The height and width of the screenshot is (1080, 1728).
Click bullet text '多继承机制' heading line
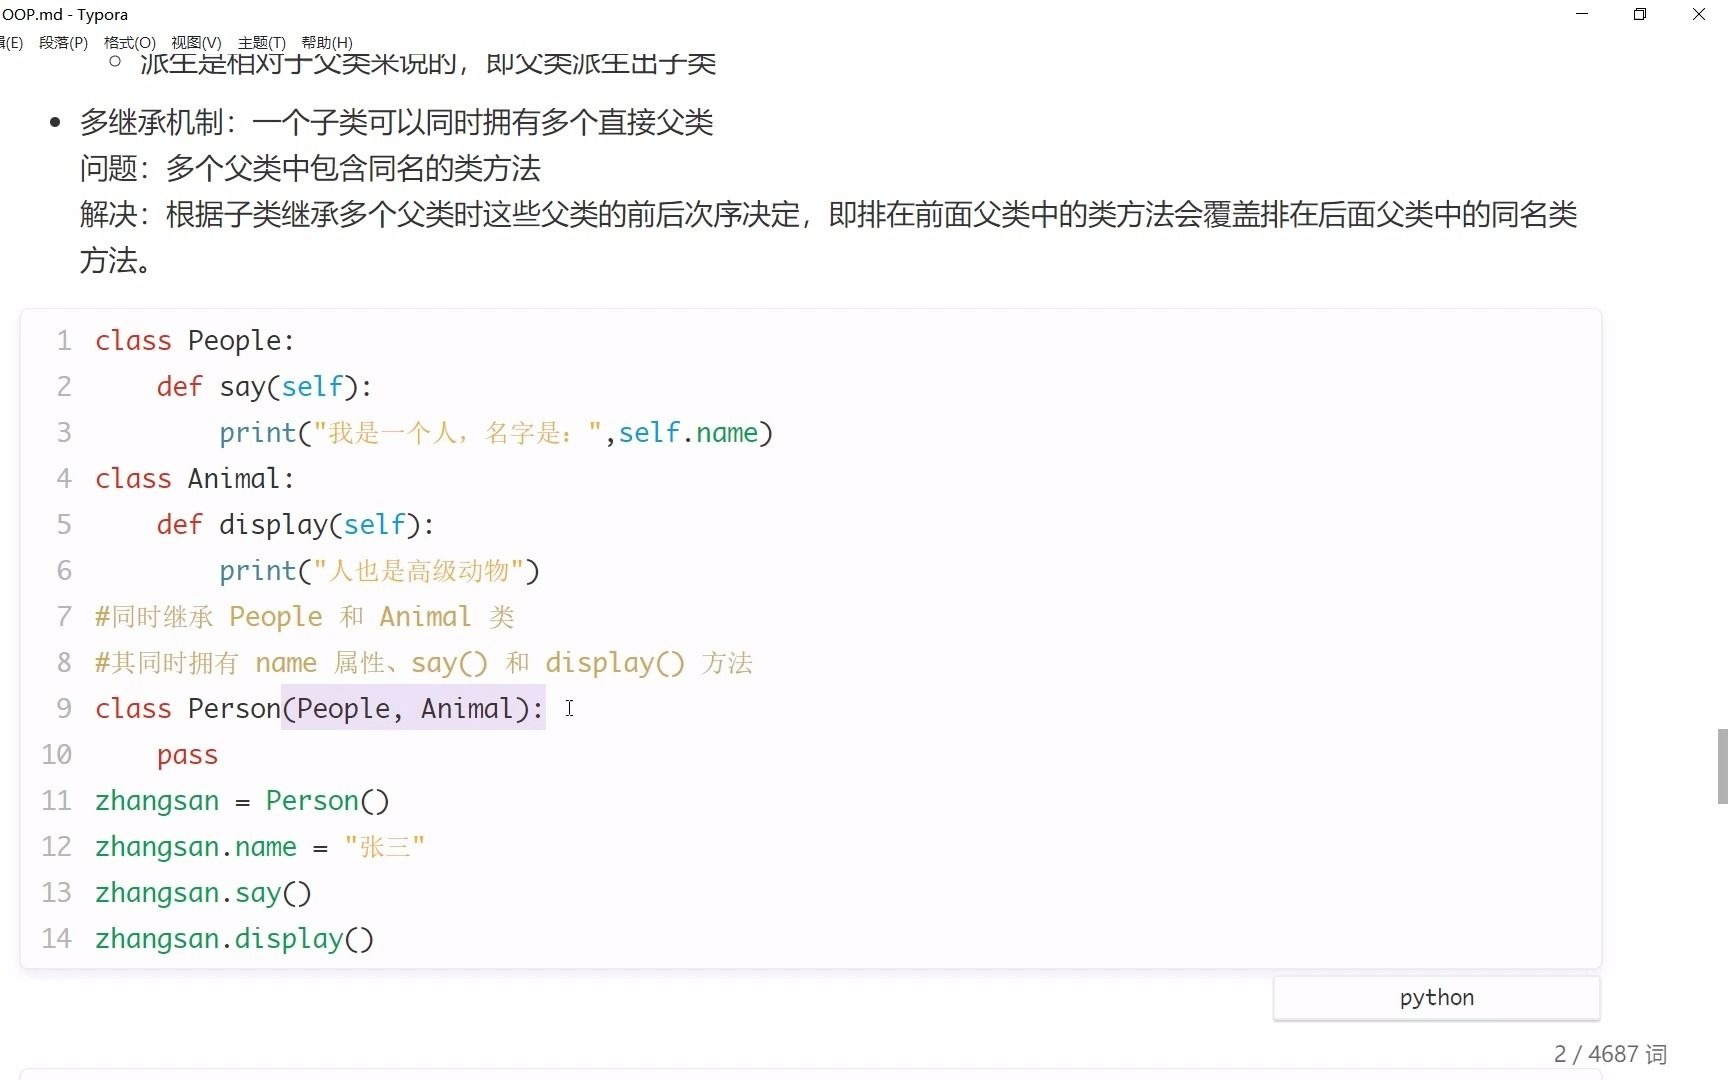396,122
